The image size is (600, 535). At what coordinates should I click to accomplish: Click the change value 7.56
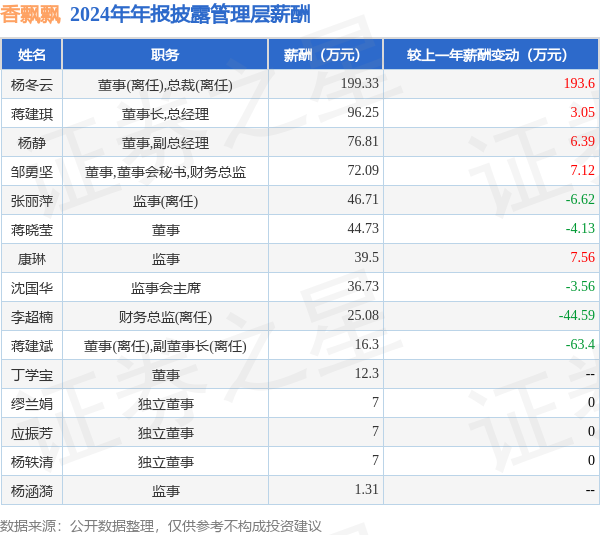582,258
